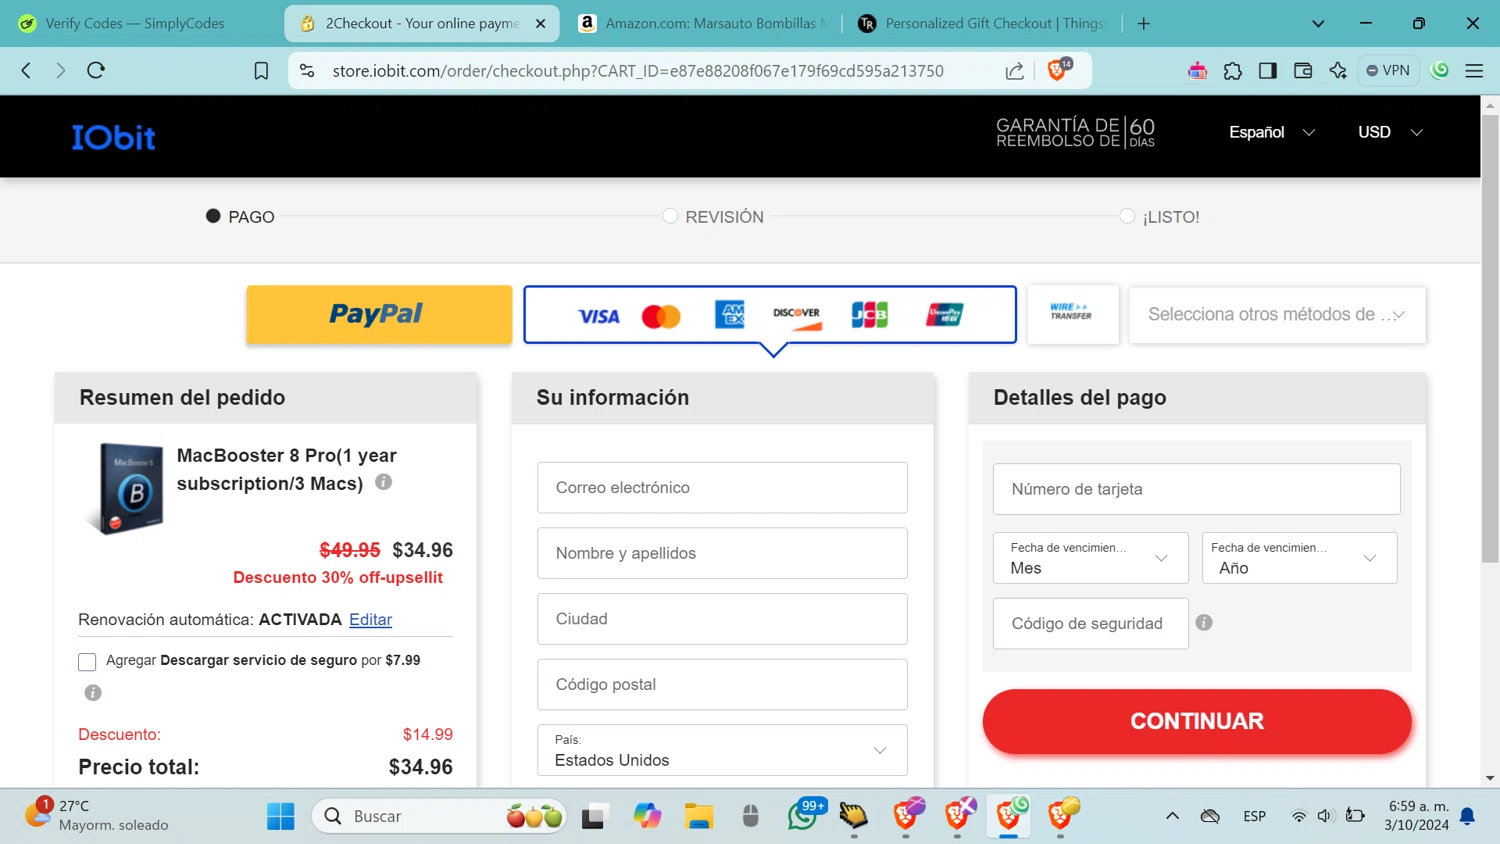Click info icon next to MacBooster product name
1500x844 pixels.
[383, 482]
